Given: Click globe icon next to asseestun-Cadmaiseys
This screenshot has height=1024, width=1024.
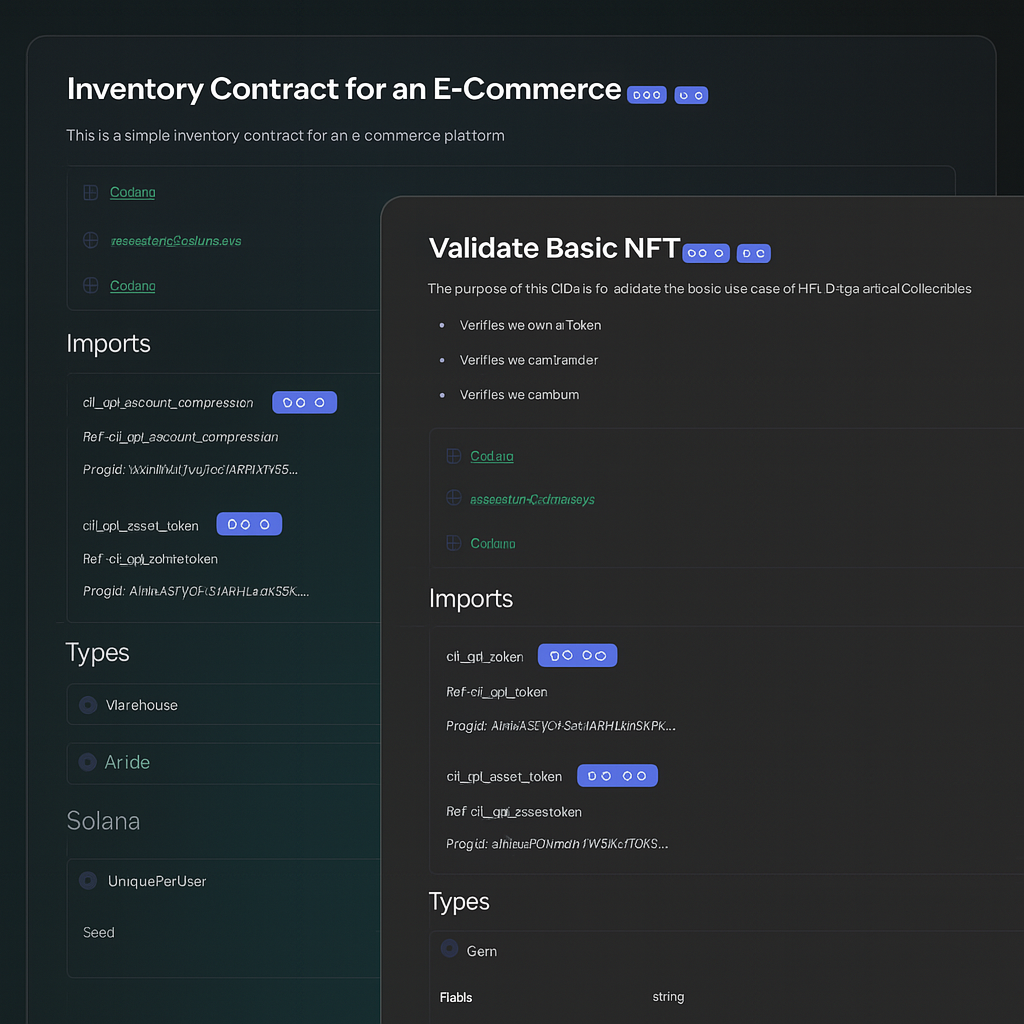Looking at the screenshot, I should pos(452,498).
